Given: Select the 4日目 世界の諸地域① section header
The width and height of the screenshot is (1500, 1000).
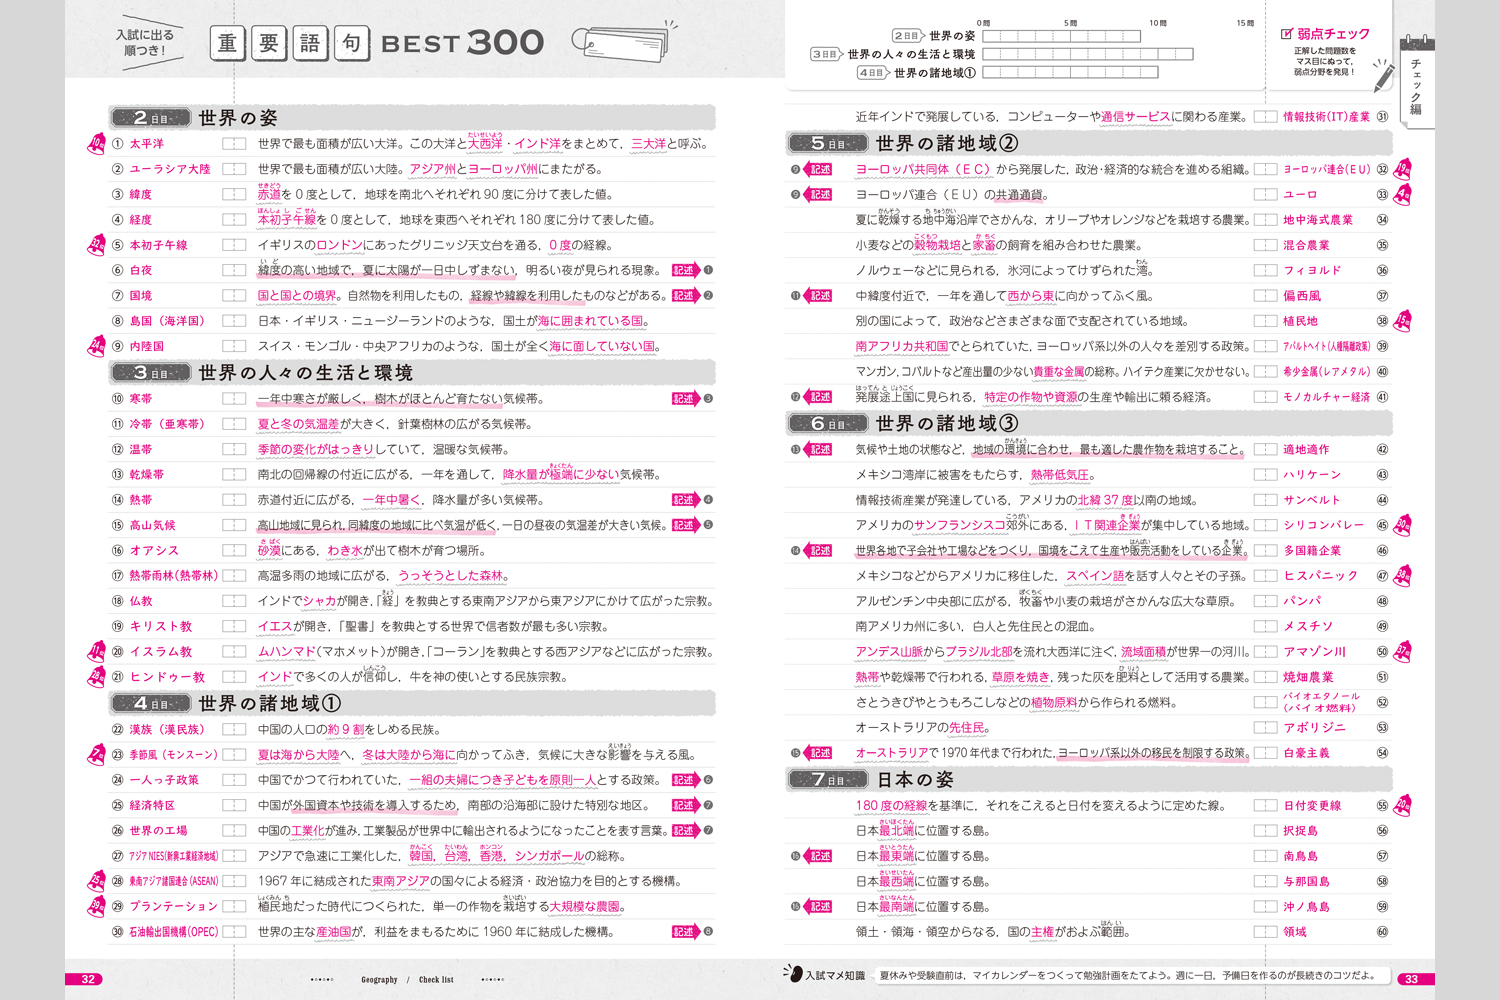Looking at the screenshot, I should (x=412, y=703).
